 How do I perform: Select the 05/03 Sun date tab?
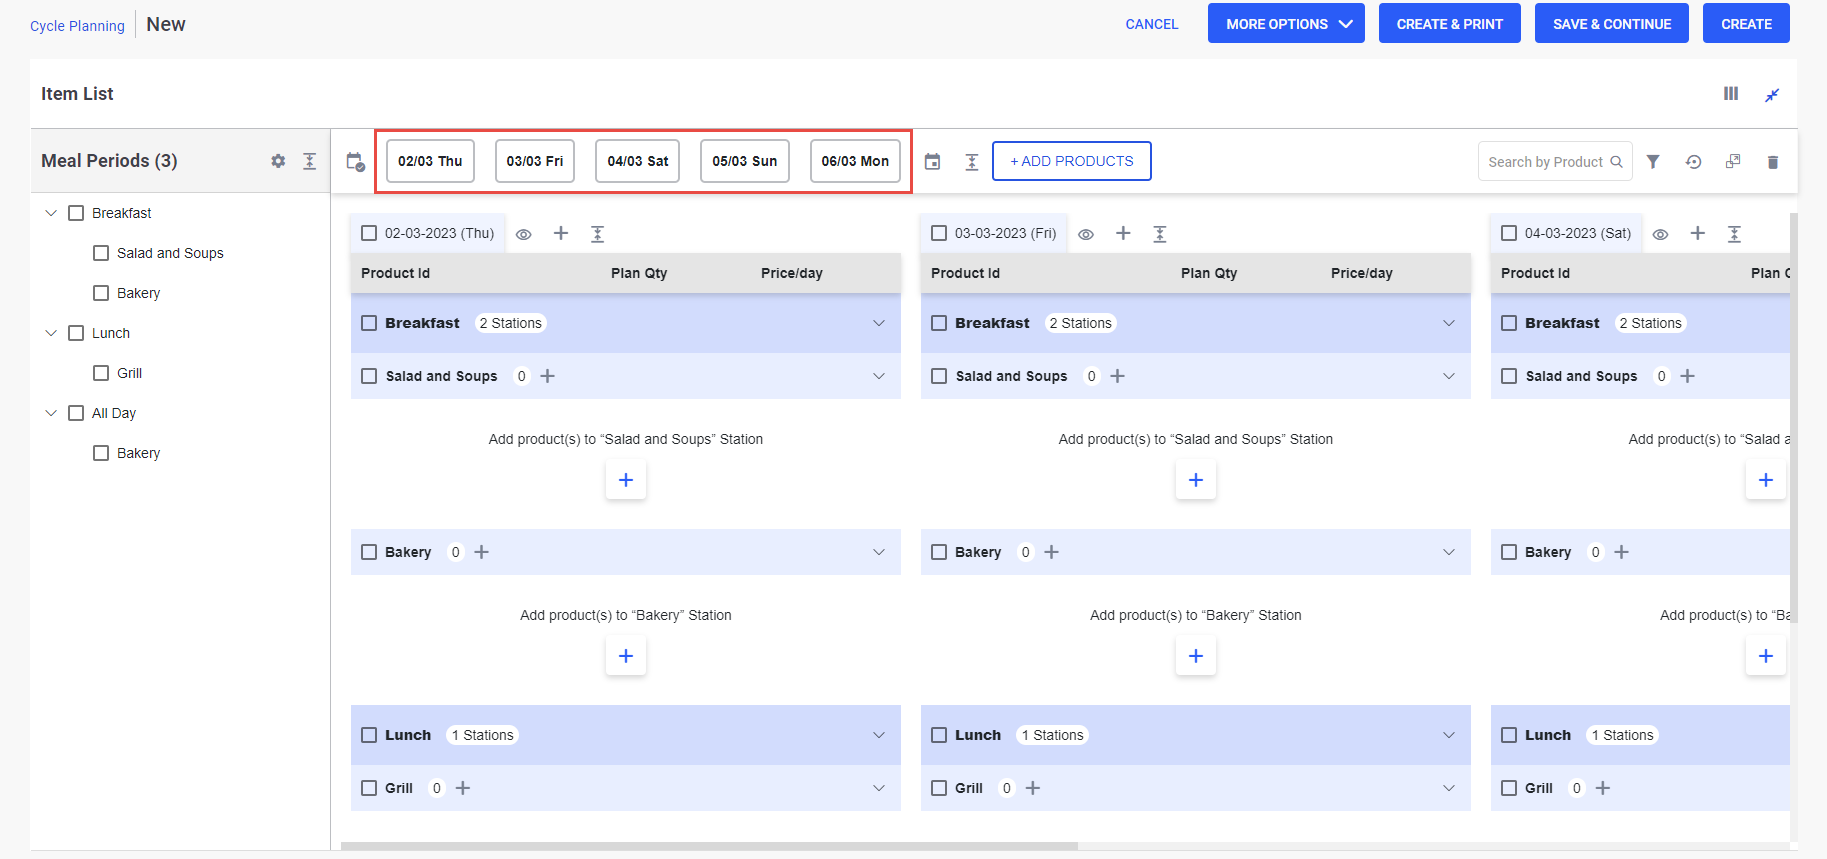[x=745, y=161]
